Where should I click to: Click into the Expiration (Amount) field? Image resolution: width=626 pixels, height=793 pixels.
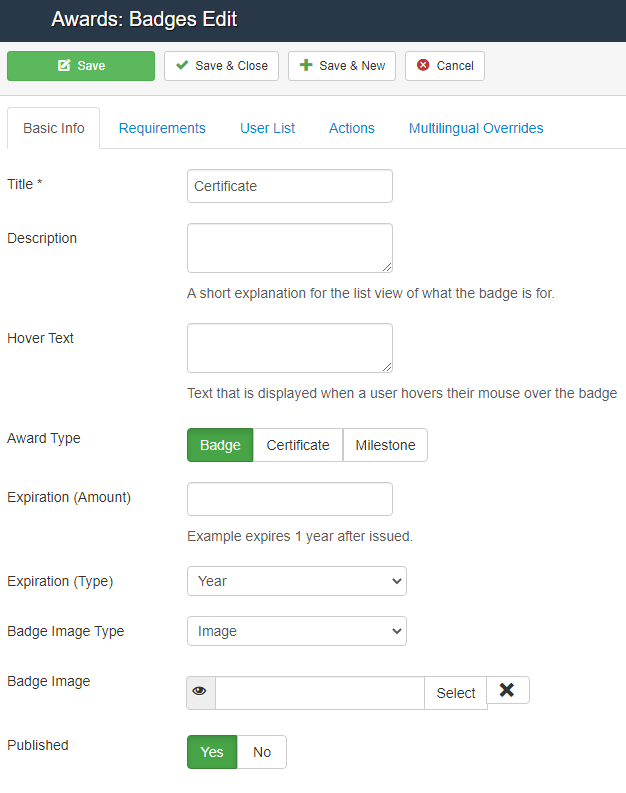(x=289, y=499)
